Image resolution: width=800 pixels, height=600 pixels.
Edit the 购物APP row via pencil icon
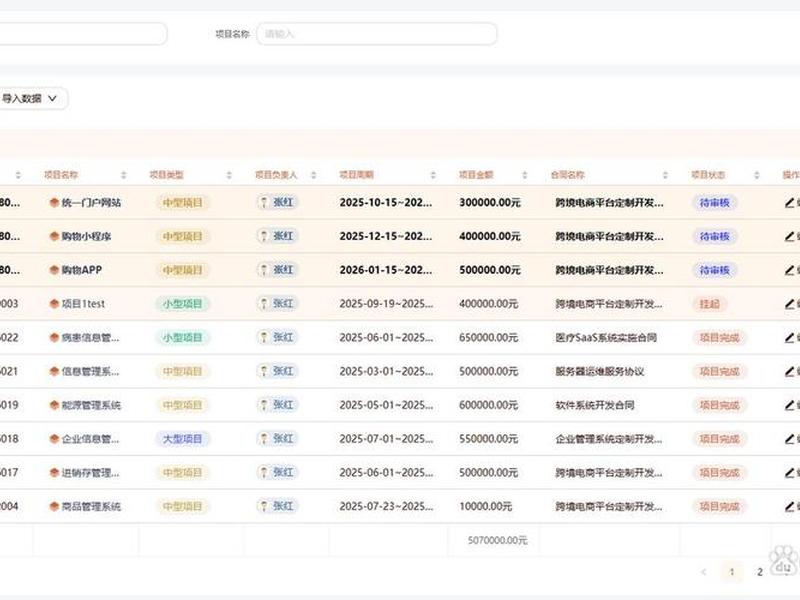point(790,270)
